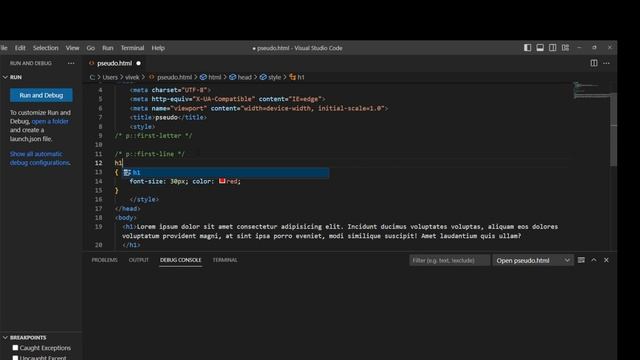Click the closing </head> tag
The width and height of the screenshot is (640, 360).
(127, 209)
